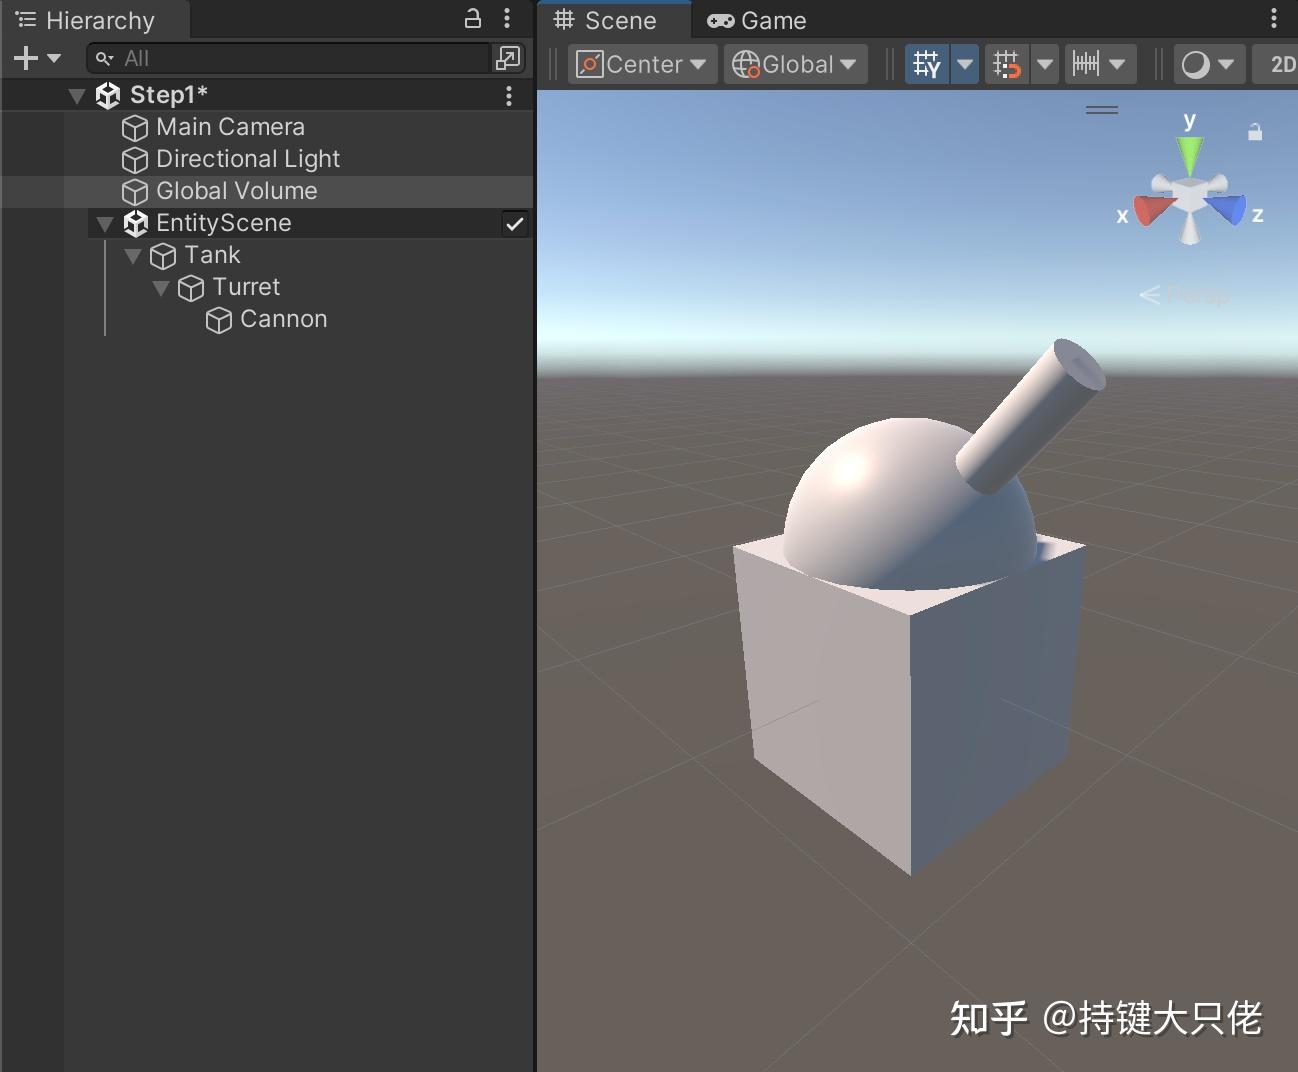Click the Hierarchy panel lock icon
The image size is (1298, 1072).
click(x=473, y=18)
